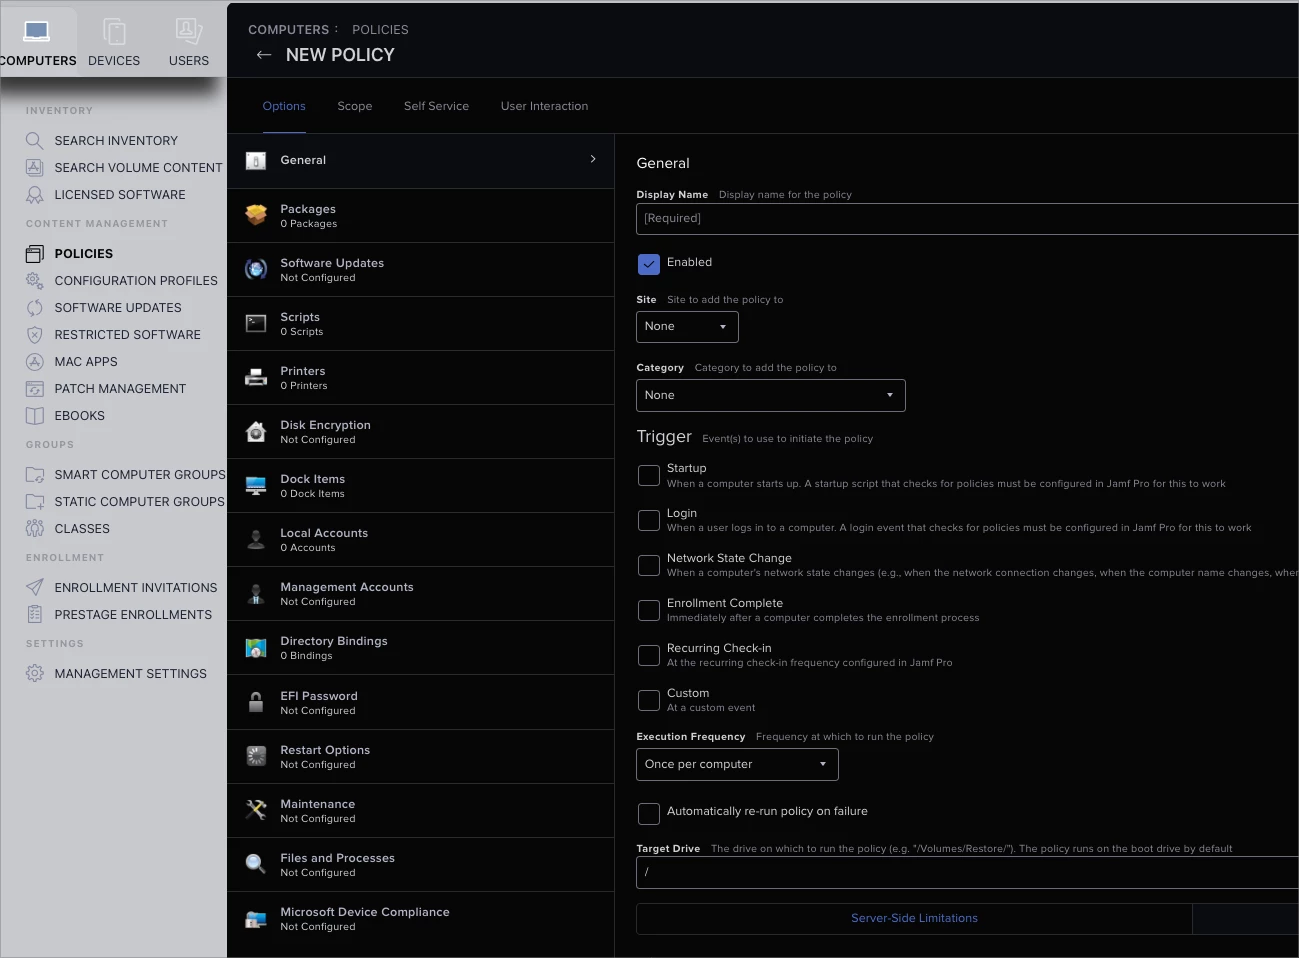Open the Computers section icon
The height and width of the screenshot is (958, 1299).
[x=37, y=32]
